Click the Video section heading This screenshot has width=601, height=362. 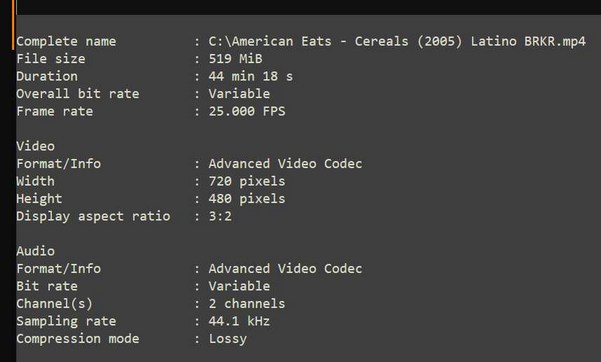tap(35, 146)
